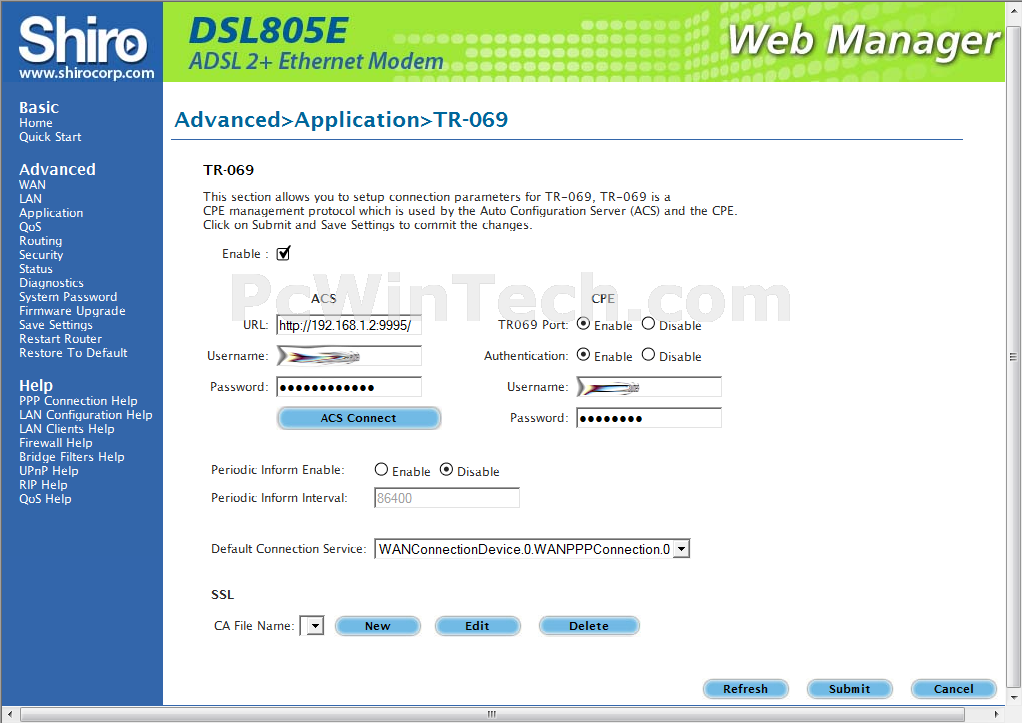Open LAN Configuration Help
This screenshot has height=723, width=1022.
pos(86,415)
